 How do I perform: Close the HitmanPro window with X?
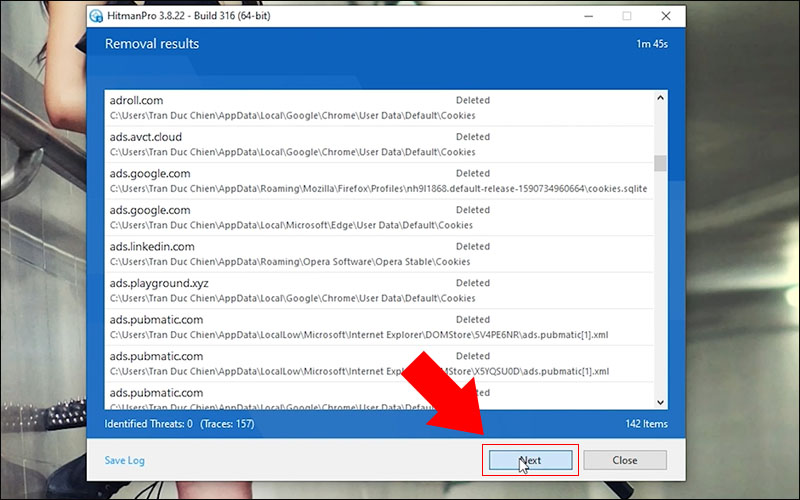(x=666, y=16)
